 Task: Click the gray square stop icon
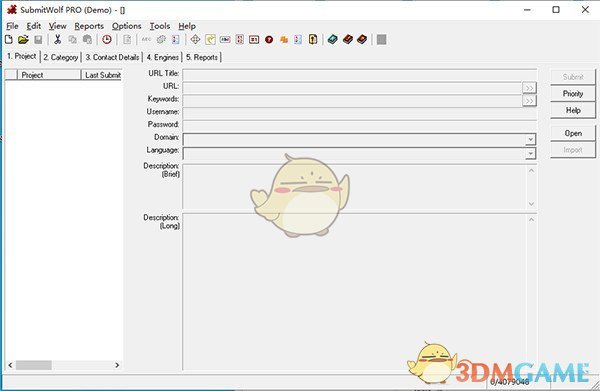pos(382,39)
